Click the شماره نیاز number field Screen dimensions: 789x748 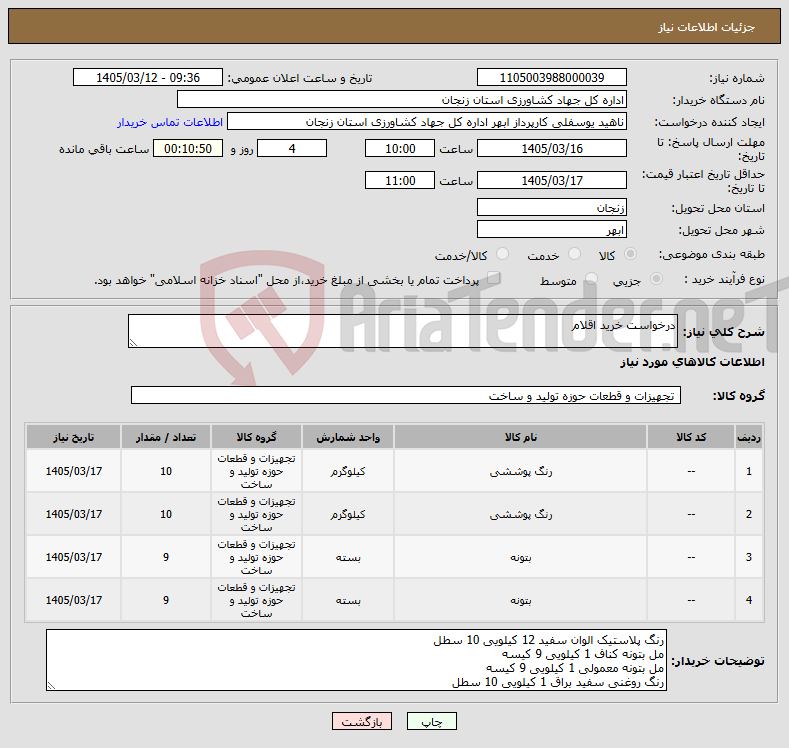(x=551, y=77)
